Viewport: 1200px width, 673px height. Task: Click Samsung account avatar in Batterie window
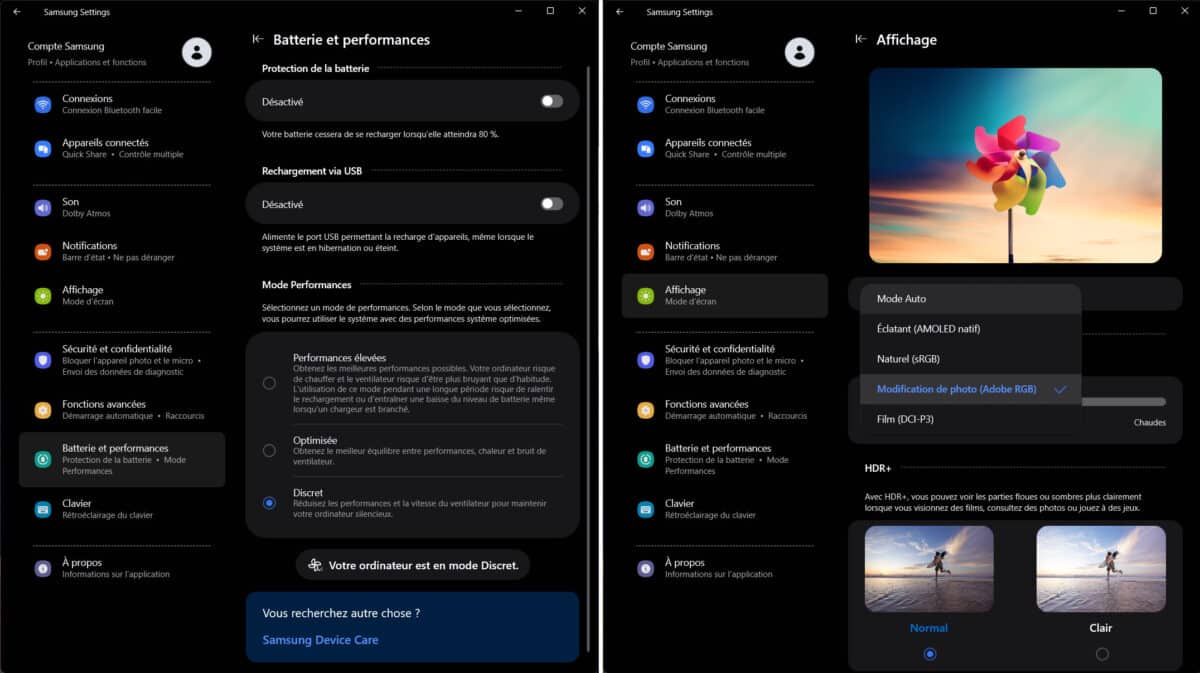click(x=197, y=52)
